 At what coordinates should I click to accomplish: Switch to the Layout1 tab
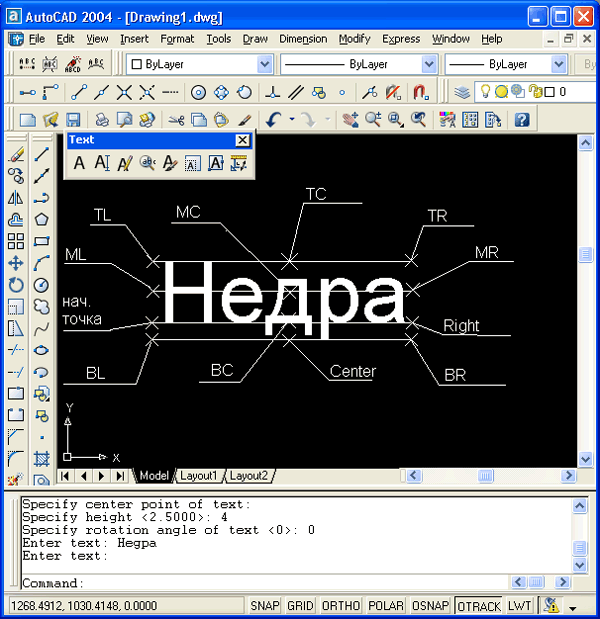199,476
